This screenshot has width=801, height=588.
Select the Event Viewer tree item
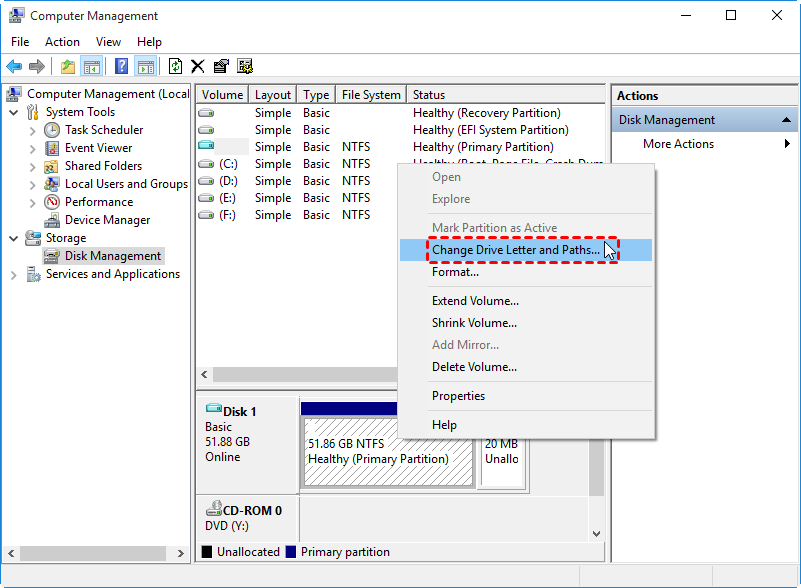pyautogui.click(x=98, y=148)
